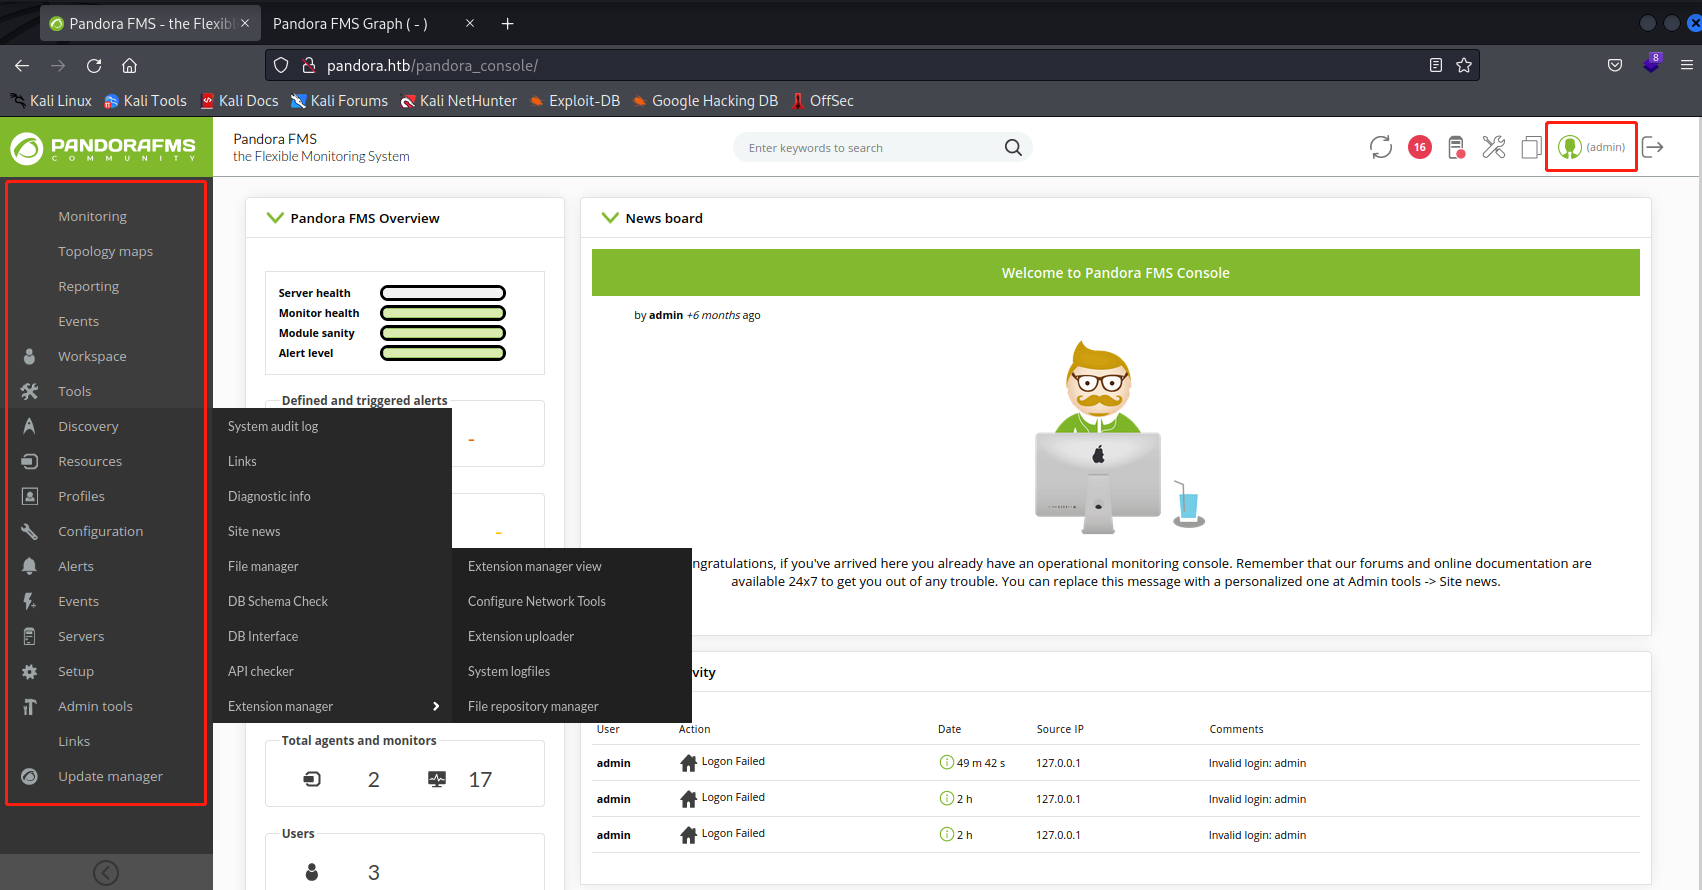1702x890 pixels.
Task: Click the Resources sidebar icon
Action: (x=30, y=461)
